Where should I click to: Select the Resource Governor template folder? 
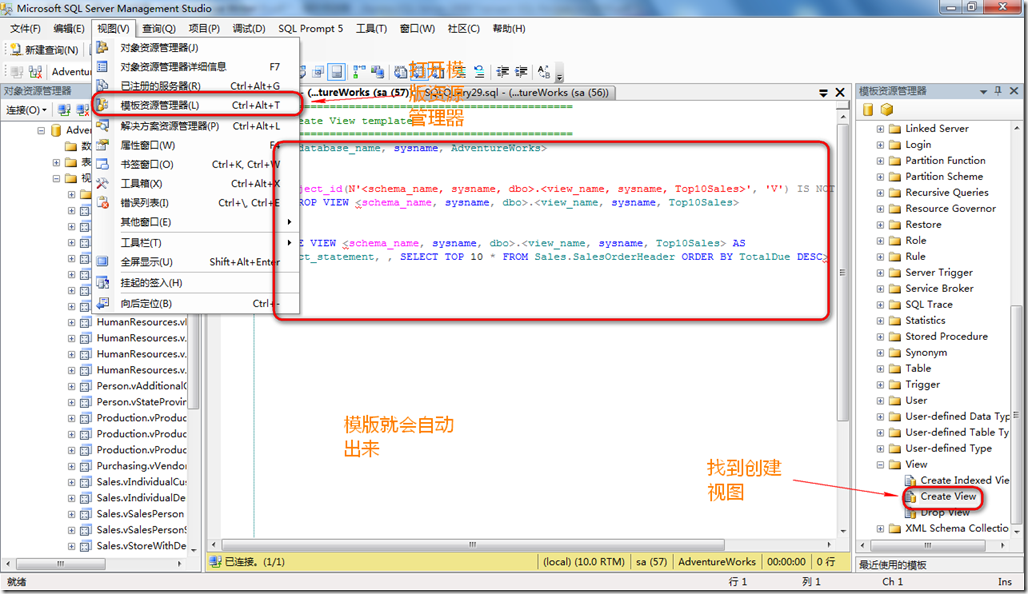click(950, 208)
